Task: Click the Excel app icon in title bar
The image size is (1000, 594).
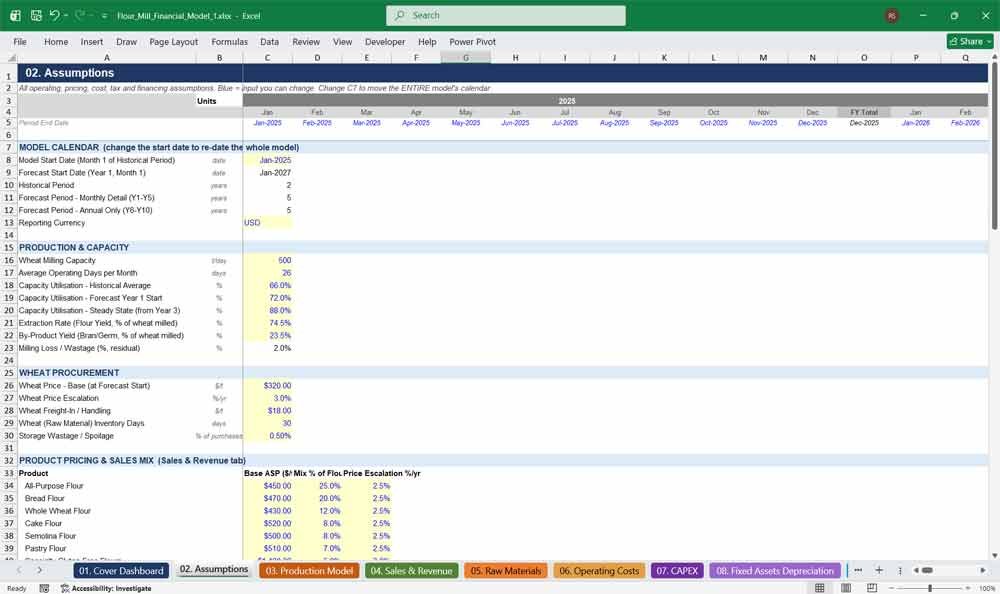Action: click(15, 15)
